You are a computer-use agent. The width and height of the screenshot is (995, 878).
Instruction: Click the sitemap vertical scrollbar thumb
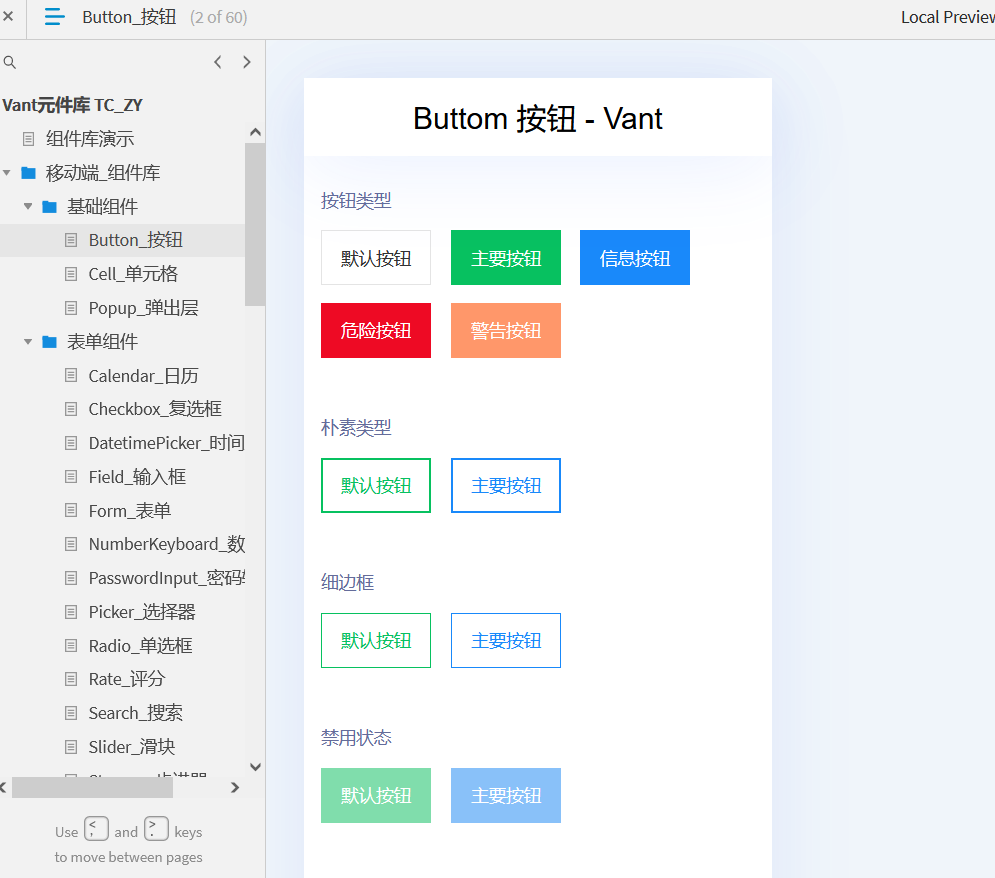pos(255,225)
